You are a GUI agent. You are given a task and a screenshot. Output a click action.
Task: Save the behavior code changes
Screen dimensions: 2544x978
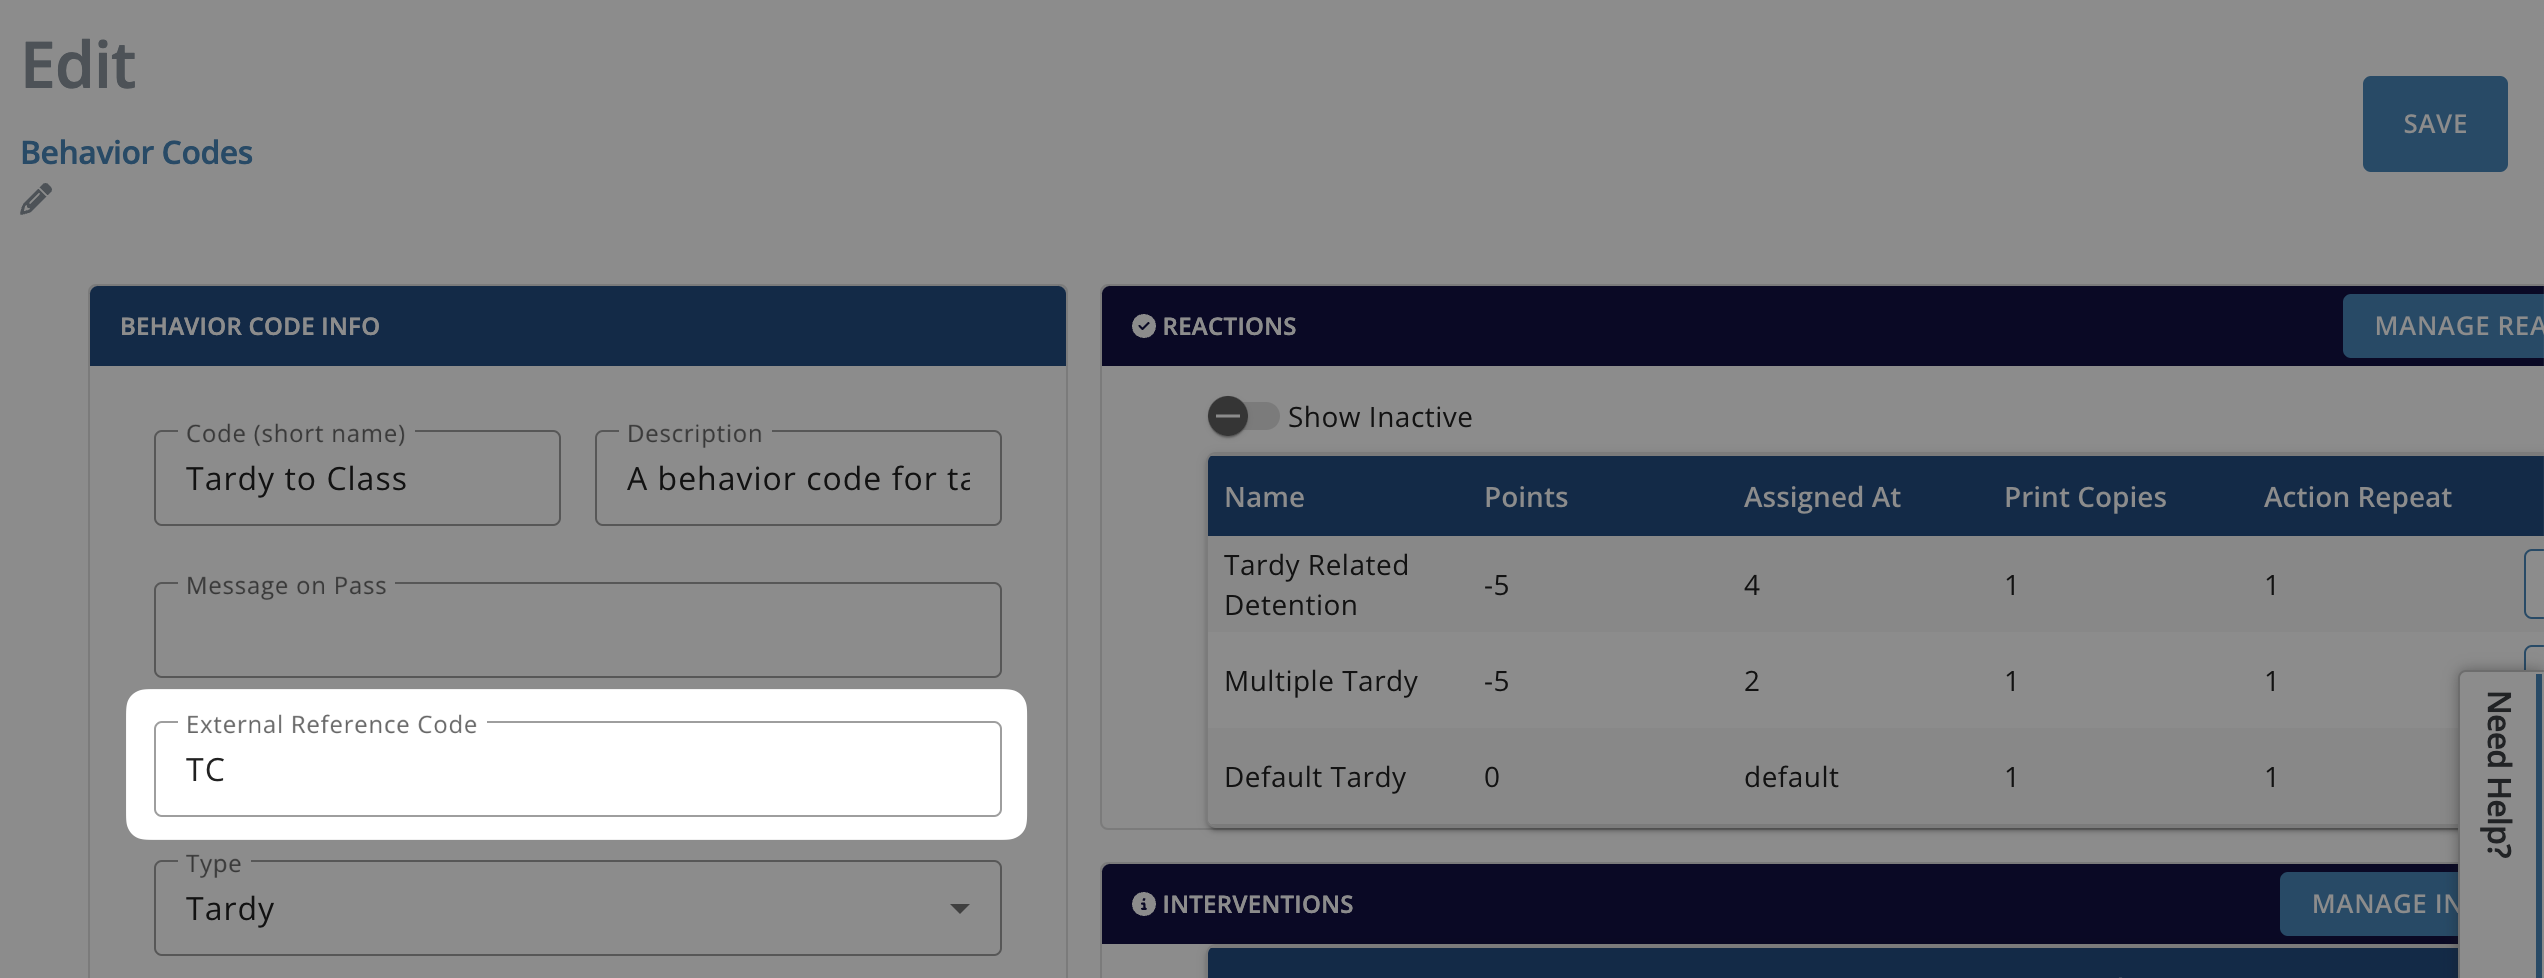[x=2434, y=124]
